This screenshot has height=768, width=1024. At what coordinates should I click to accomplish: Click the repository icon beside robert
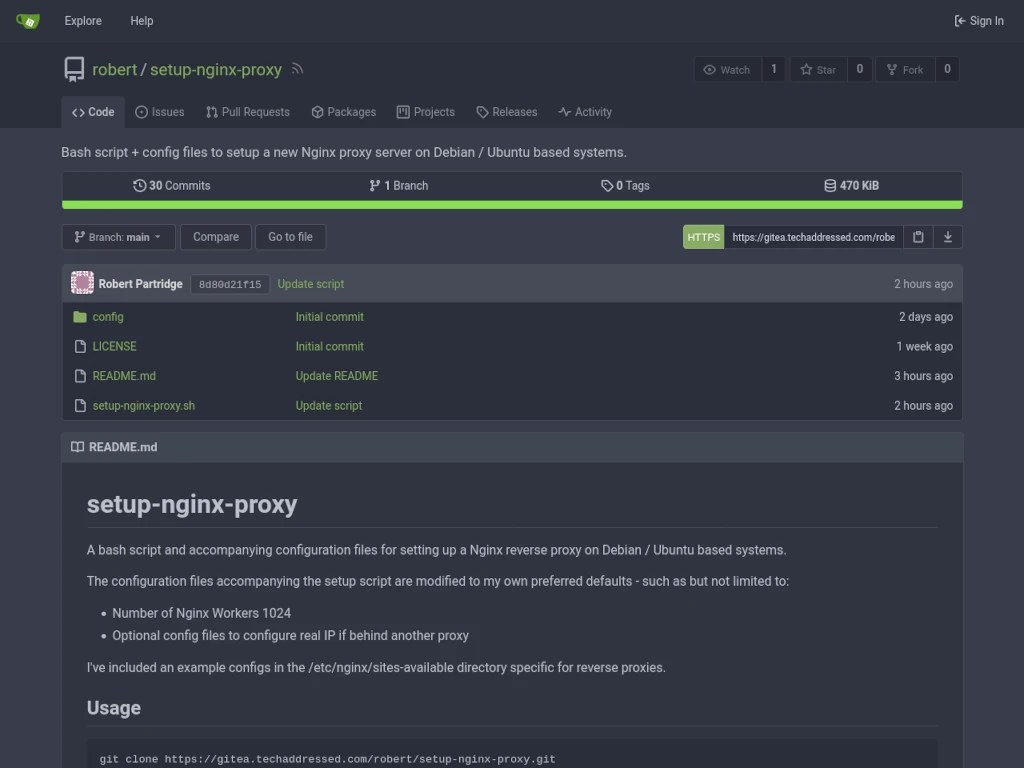[x=74, y=69]
